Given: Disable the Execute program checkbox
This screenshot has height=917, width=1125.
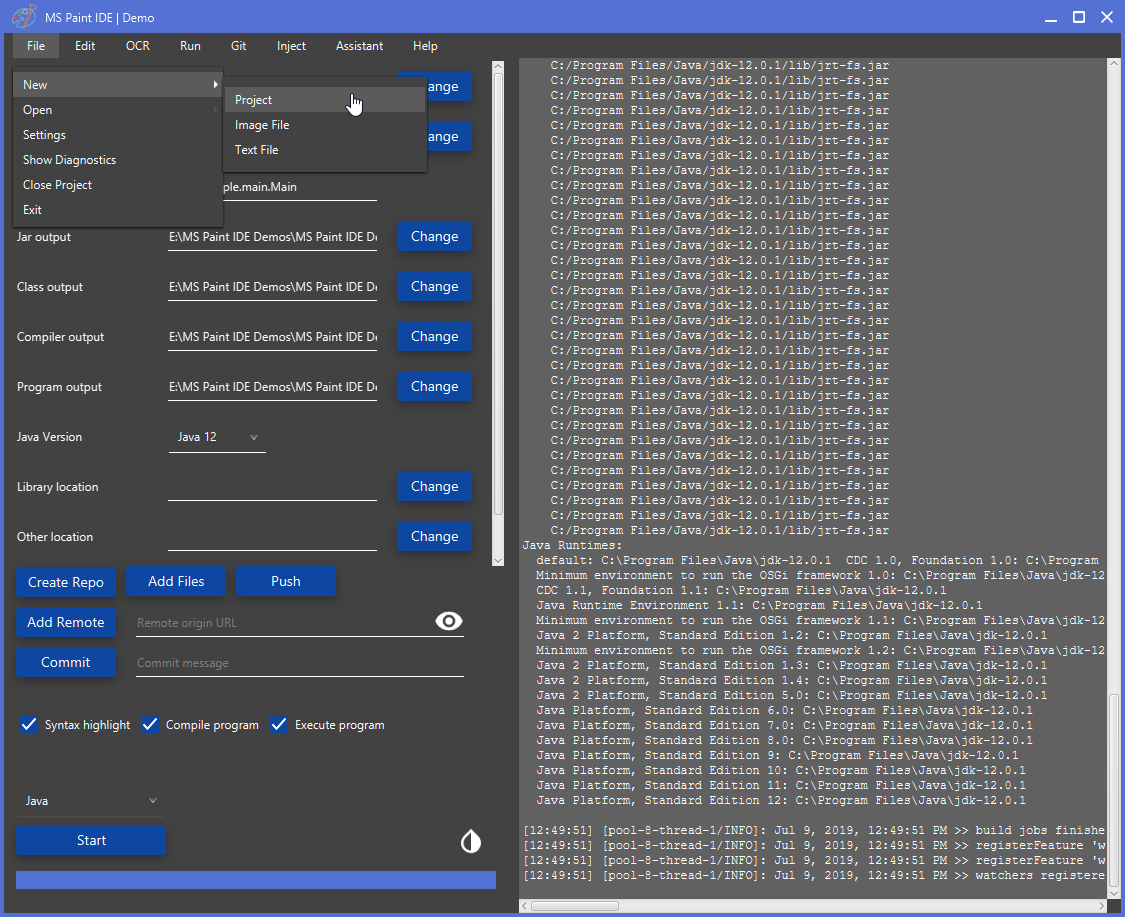Looking at the screenshot, I should pos(279,724).
